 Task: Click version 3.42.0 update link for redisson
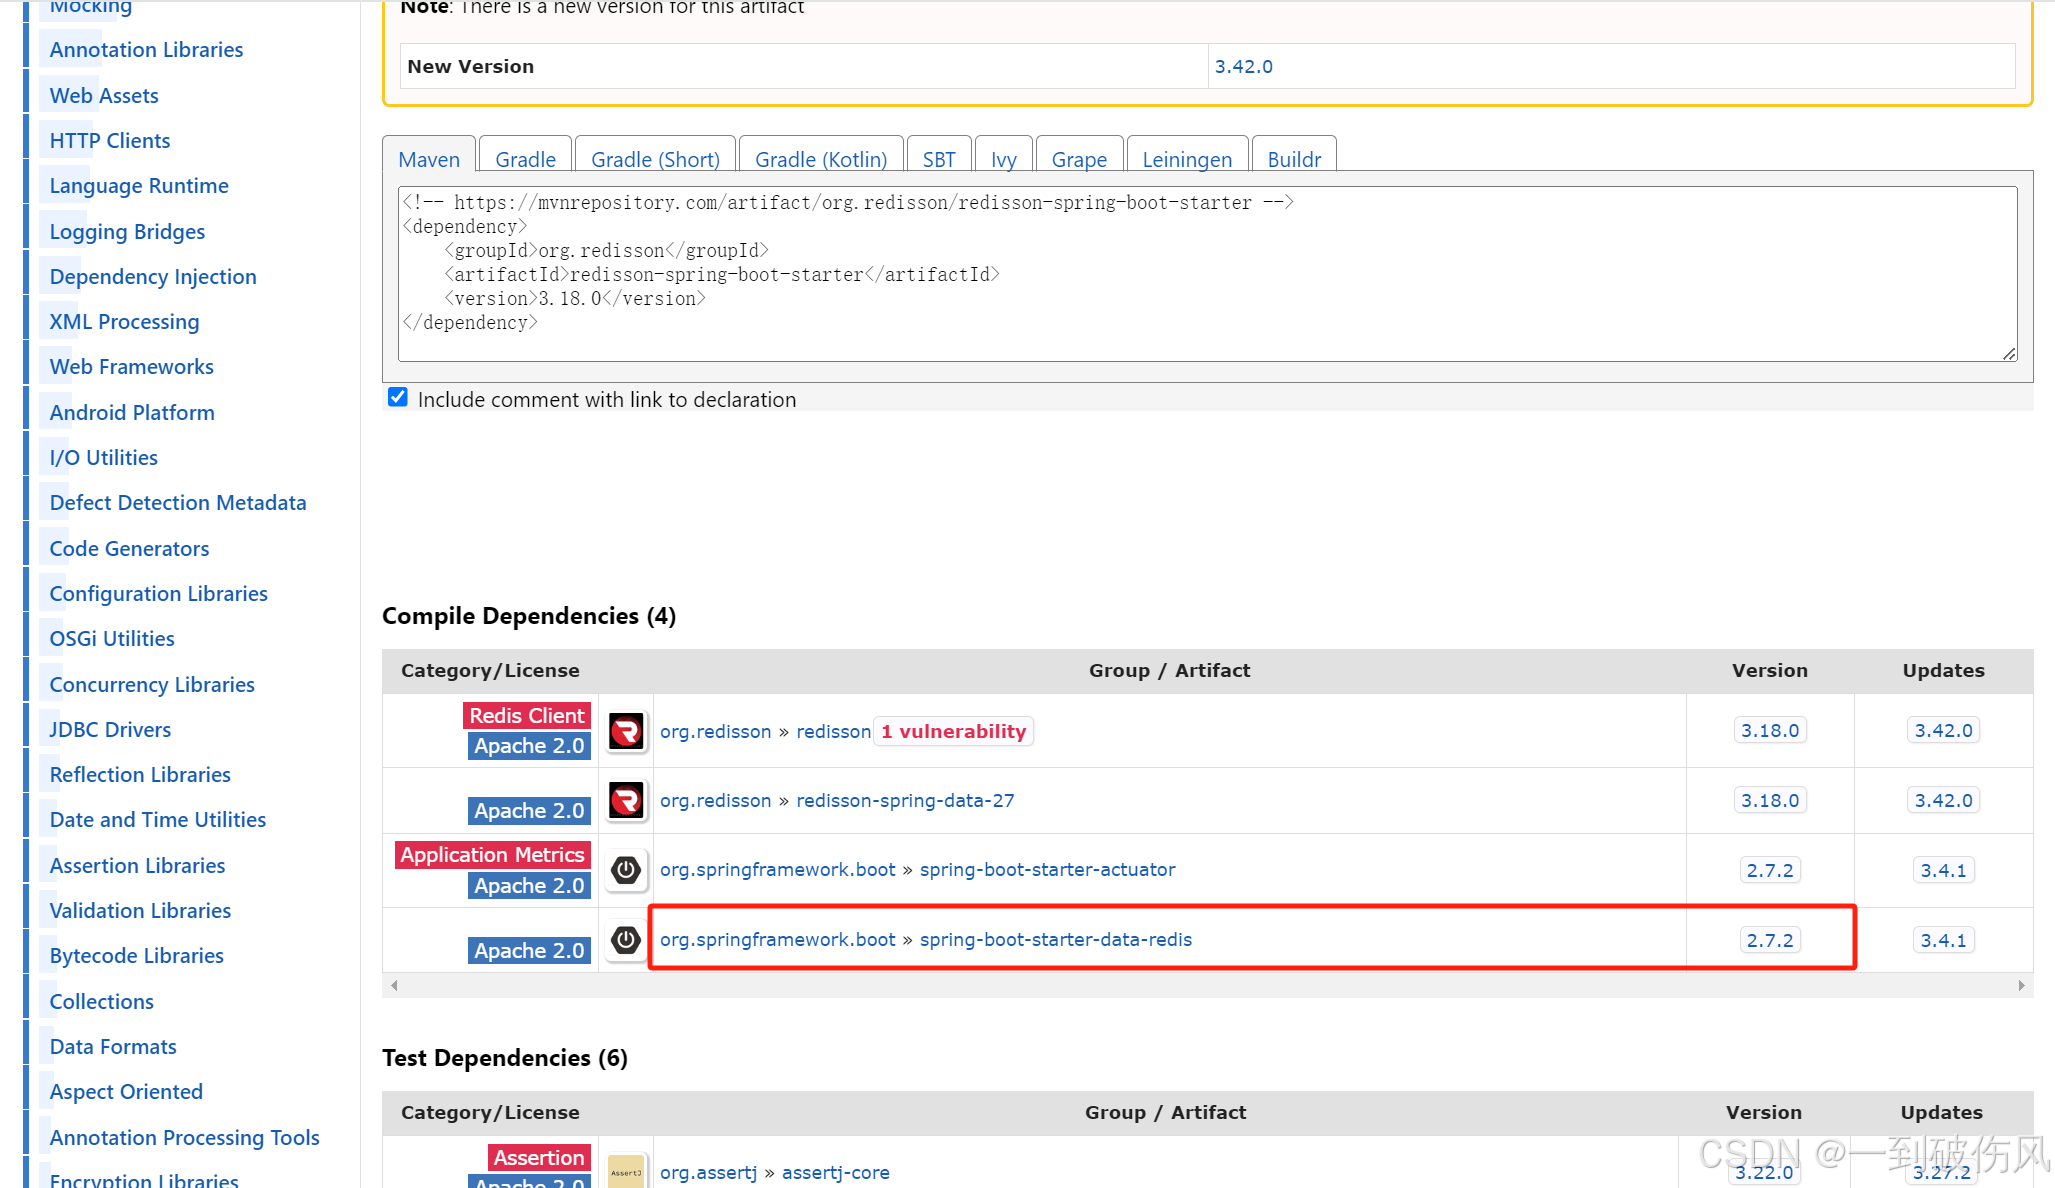[1942, 730]
